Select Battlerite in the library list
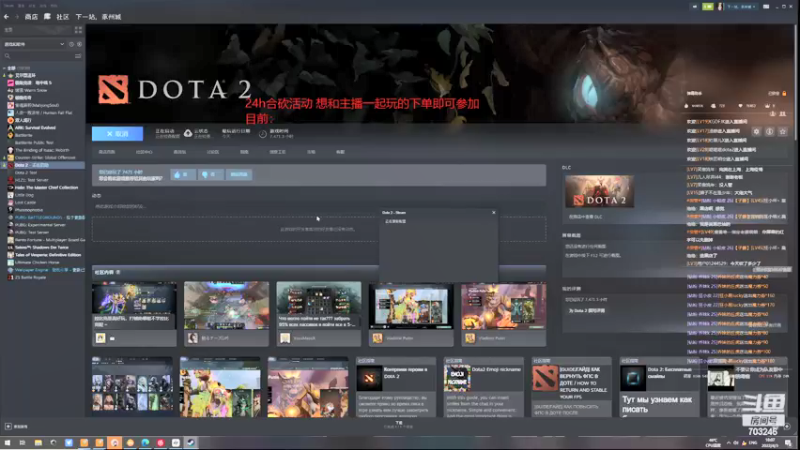 click(23, 135)
